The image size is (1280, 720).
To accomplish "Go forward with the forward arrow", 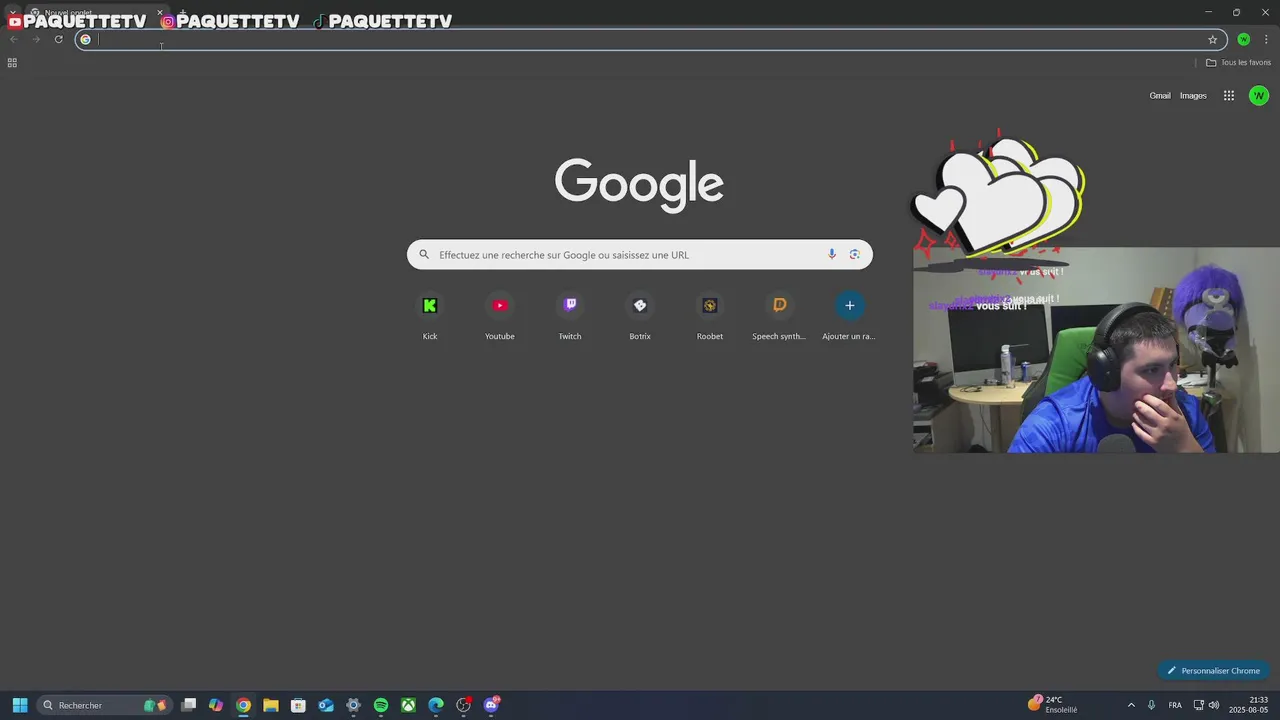I will 36,40.
